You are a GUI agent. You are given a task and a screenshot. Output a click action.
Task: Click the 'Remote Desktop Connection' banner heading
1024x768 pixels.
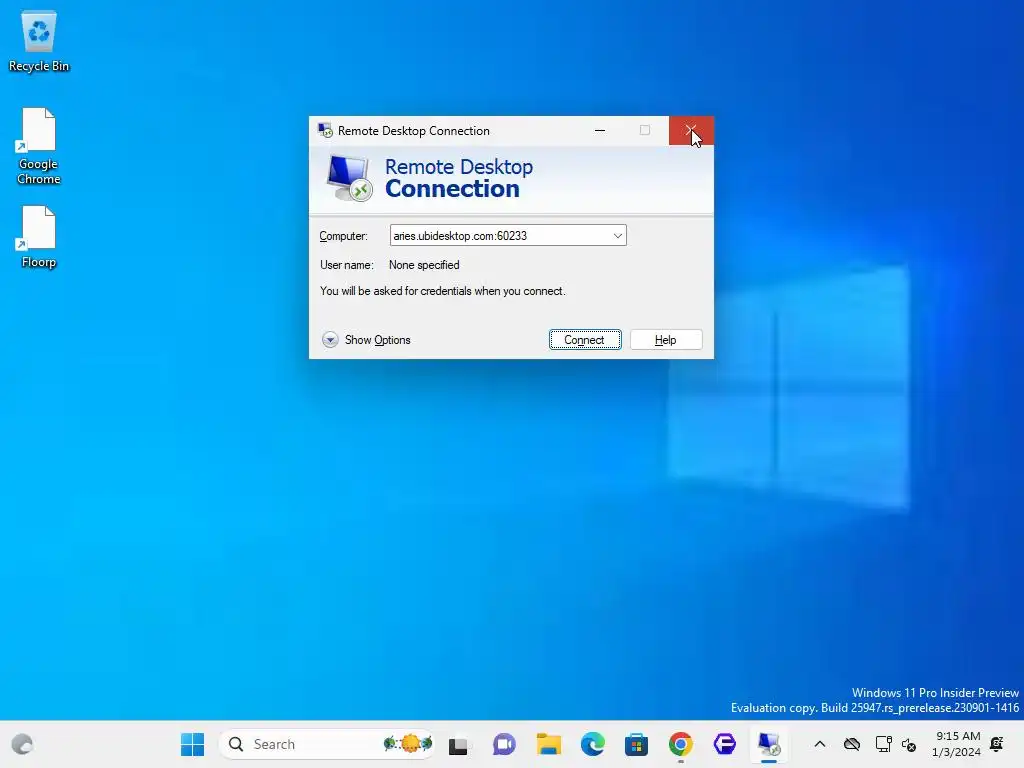[459, 178]
